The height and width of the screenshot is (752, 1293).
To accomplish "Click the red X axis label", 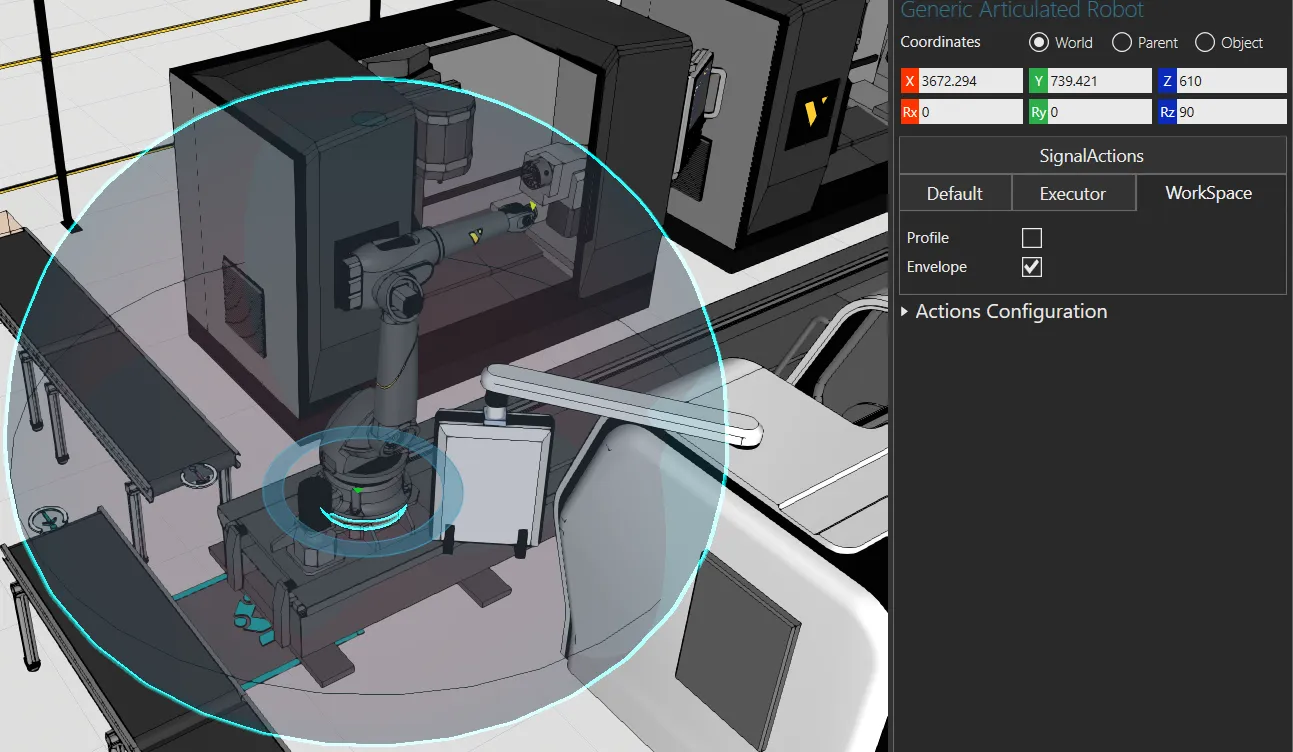I will [x=909, y=81].
